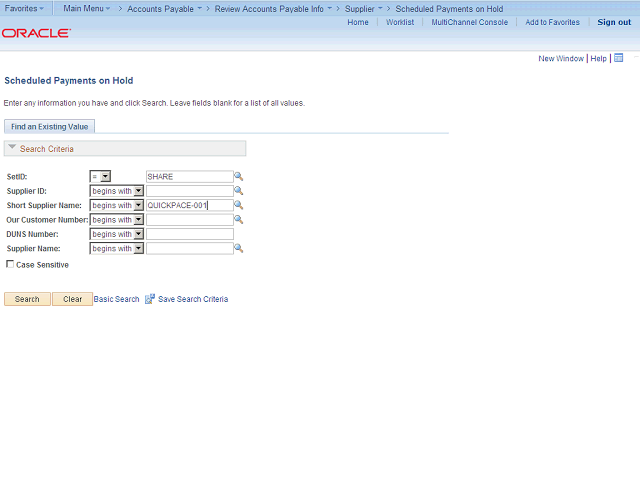Click the Supplier Name input field

click(x=190, y=248)
